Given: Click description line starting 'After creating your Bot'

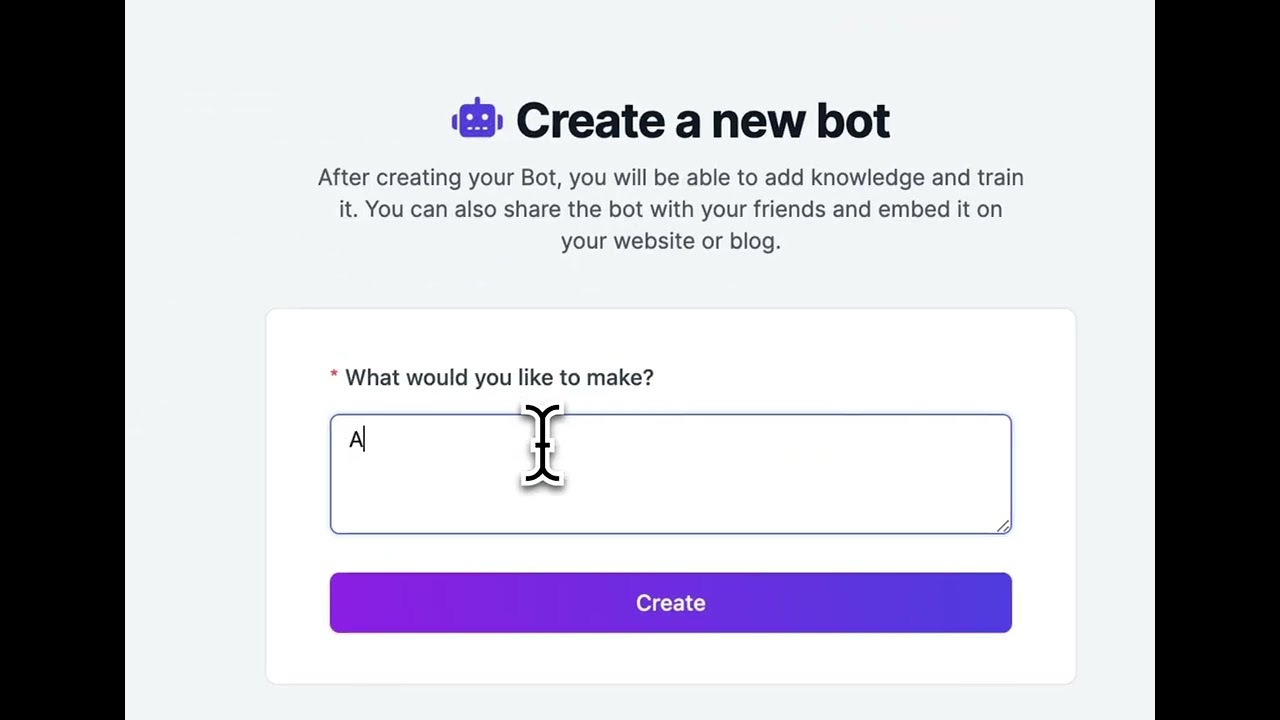Looking at the screenshot, I should 670,177.
